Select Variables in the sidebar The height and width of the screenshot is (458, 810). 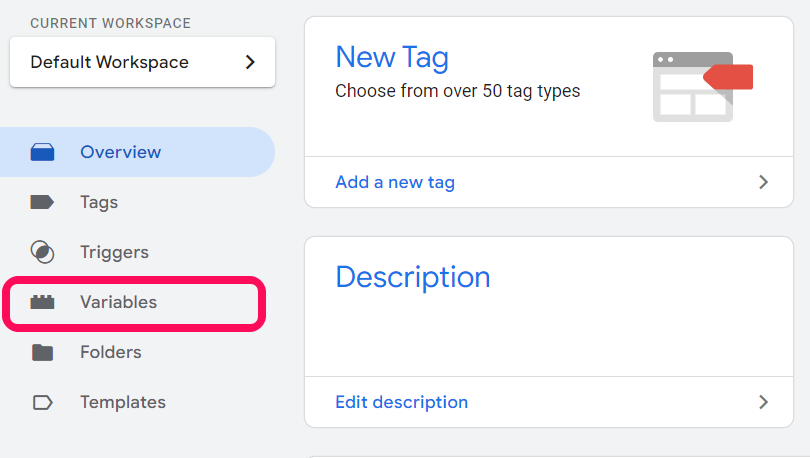[118, 302]
